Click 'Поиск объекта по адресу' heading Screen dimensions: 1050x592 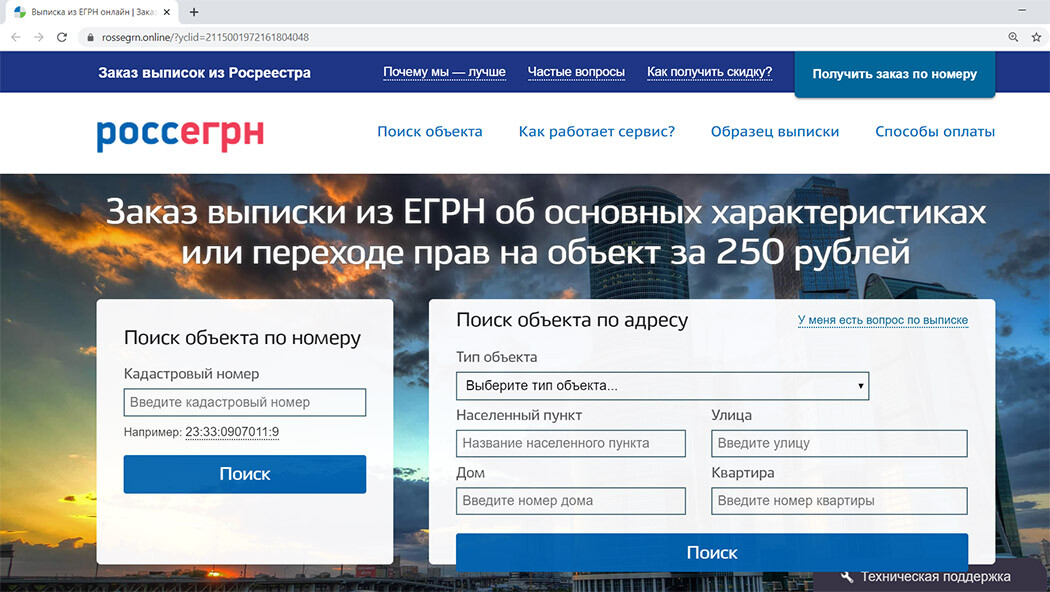click(x=572, y=320)
